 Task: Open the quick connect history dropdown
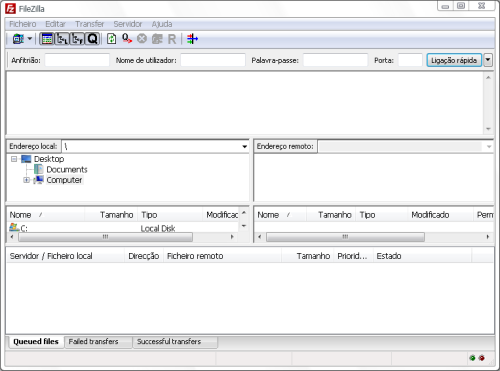click(x=488, y=60)
